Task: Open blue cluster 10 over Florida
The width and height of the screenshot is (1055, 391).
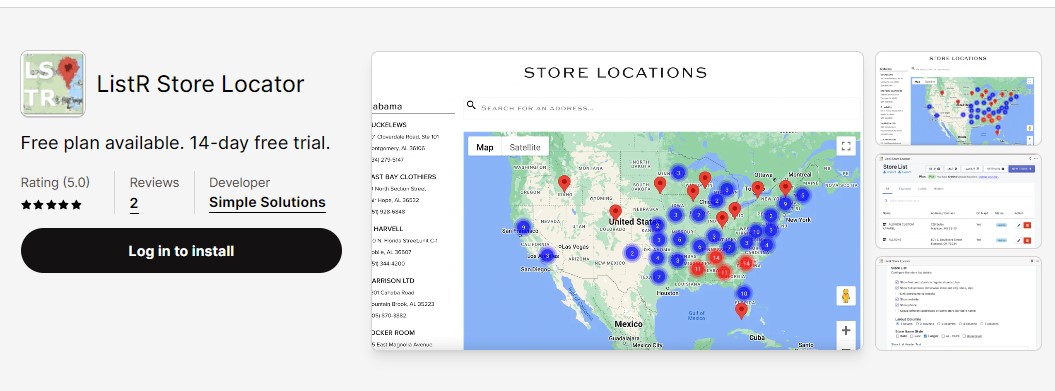Action: coord(743,293)
